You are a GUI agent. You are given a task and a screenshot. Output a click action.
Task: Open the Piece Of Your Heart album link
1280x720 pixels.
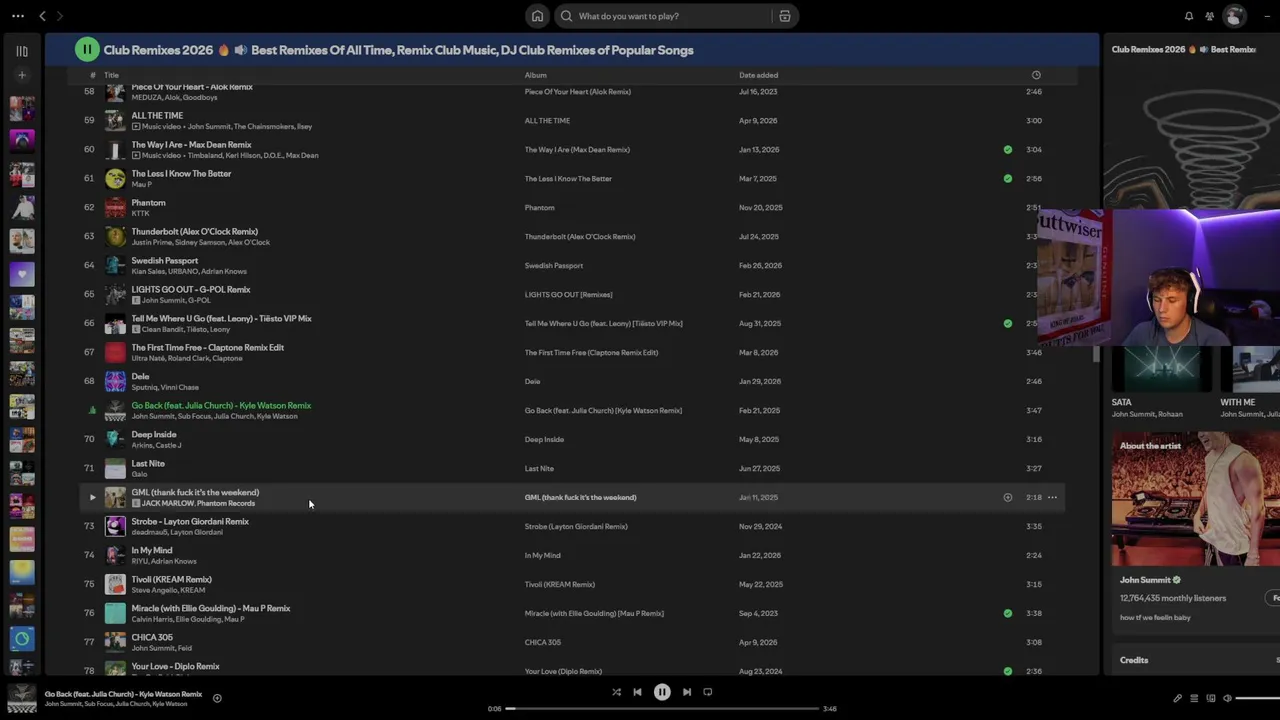coord(577,92)
